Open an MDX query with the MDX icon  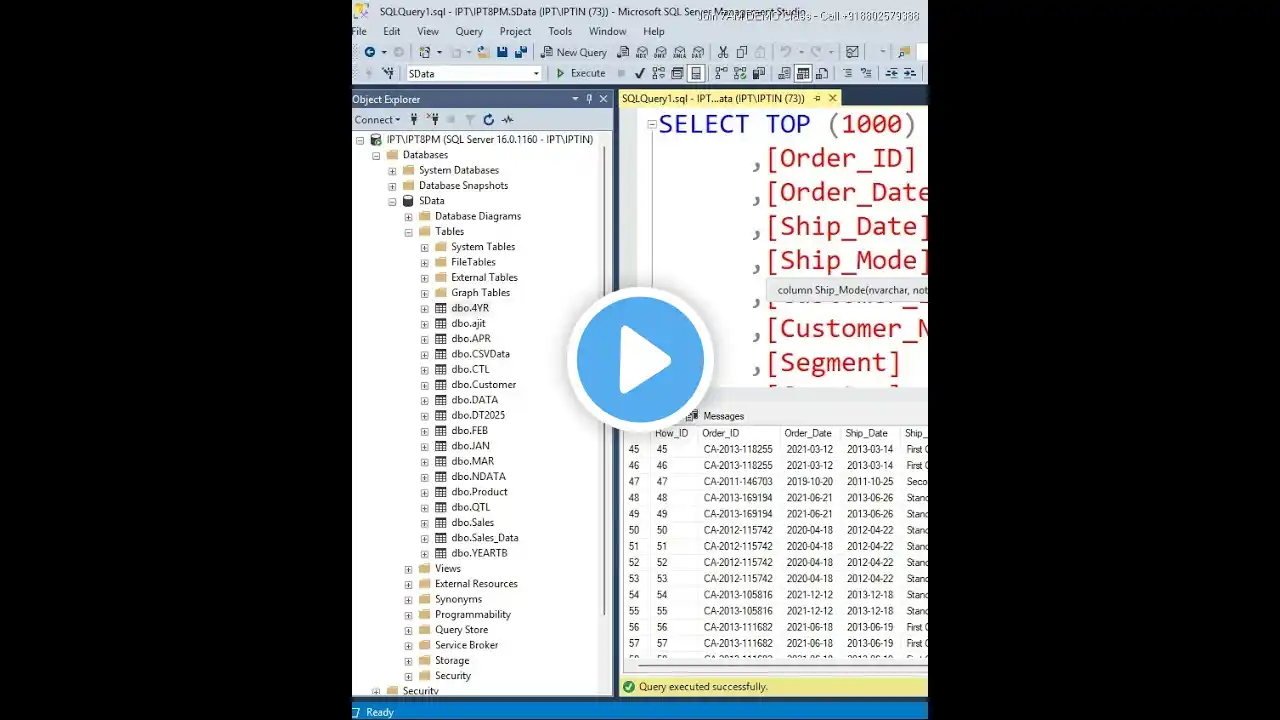(643, 52)
